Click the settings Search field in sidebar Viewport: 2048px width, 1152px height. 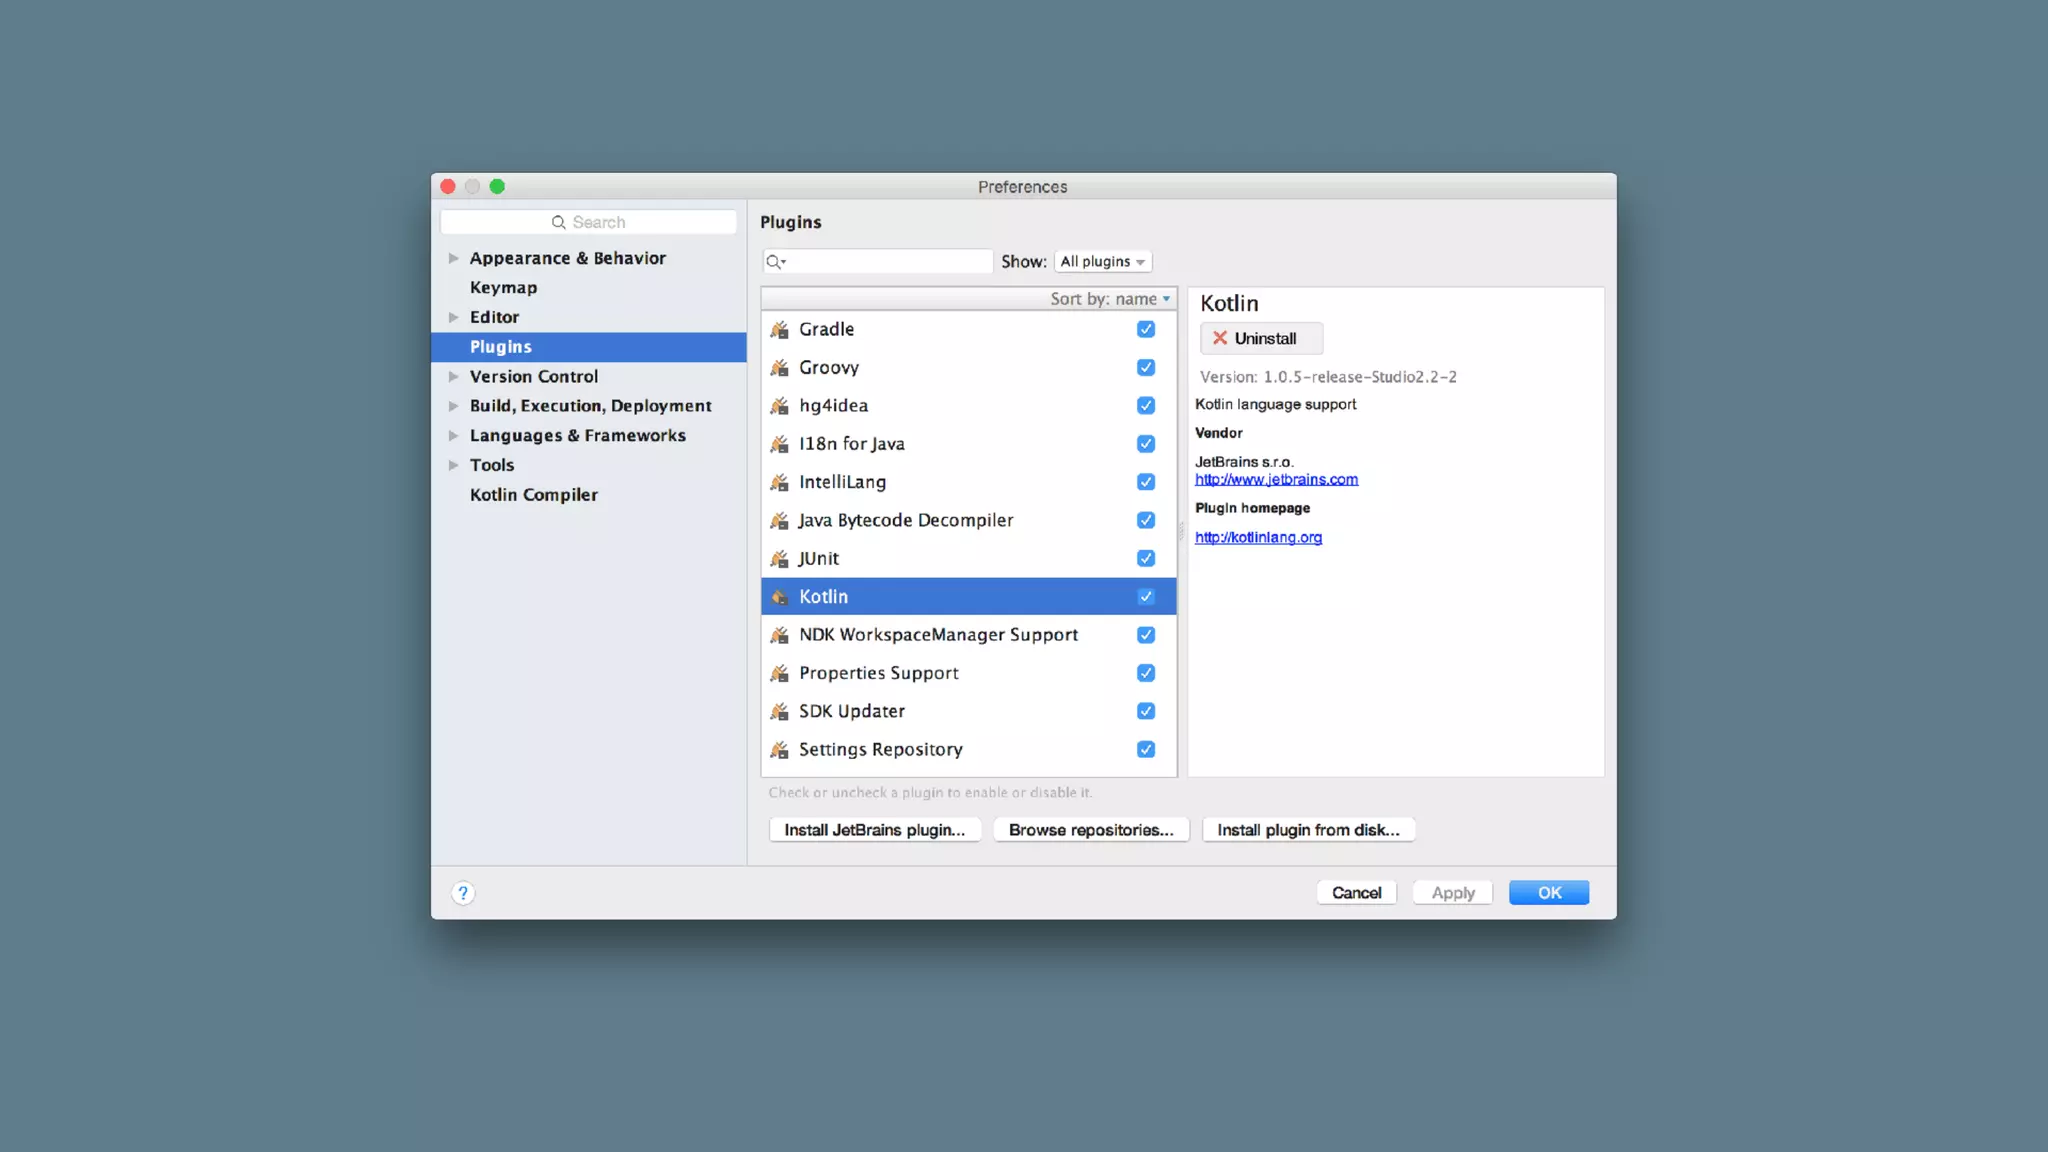pyautogui.click(x=589, y=222)
